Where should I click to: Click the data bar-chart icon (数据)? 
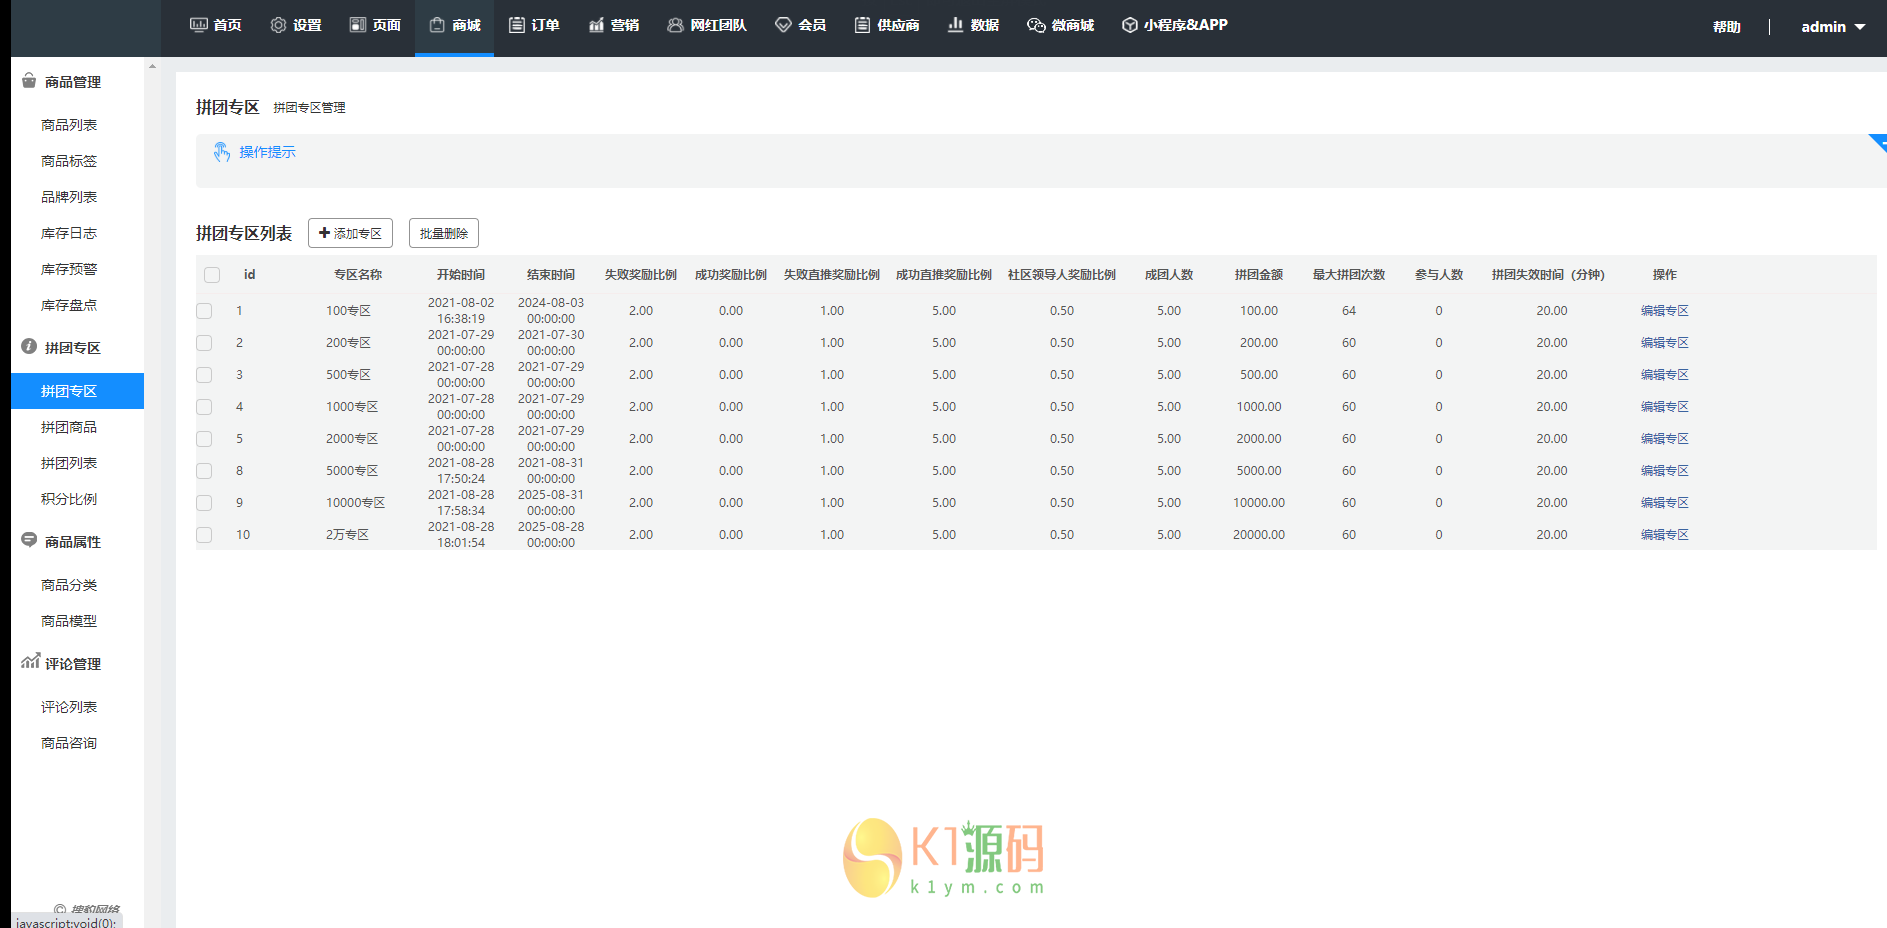click(x=956, y=25)
